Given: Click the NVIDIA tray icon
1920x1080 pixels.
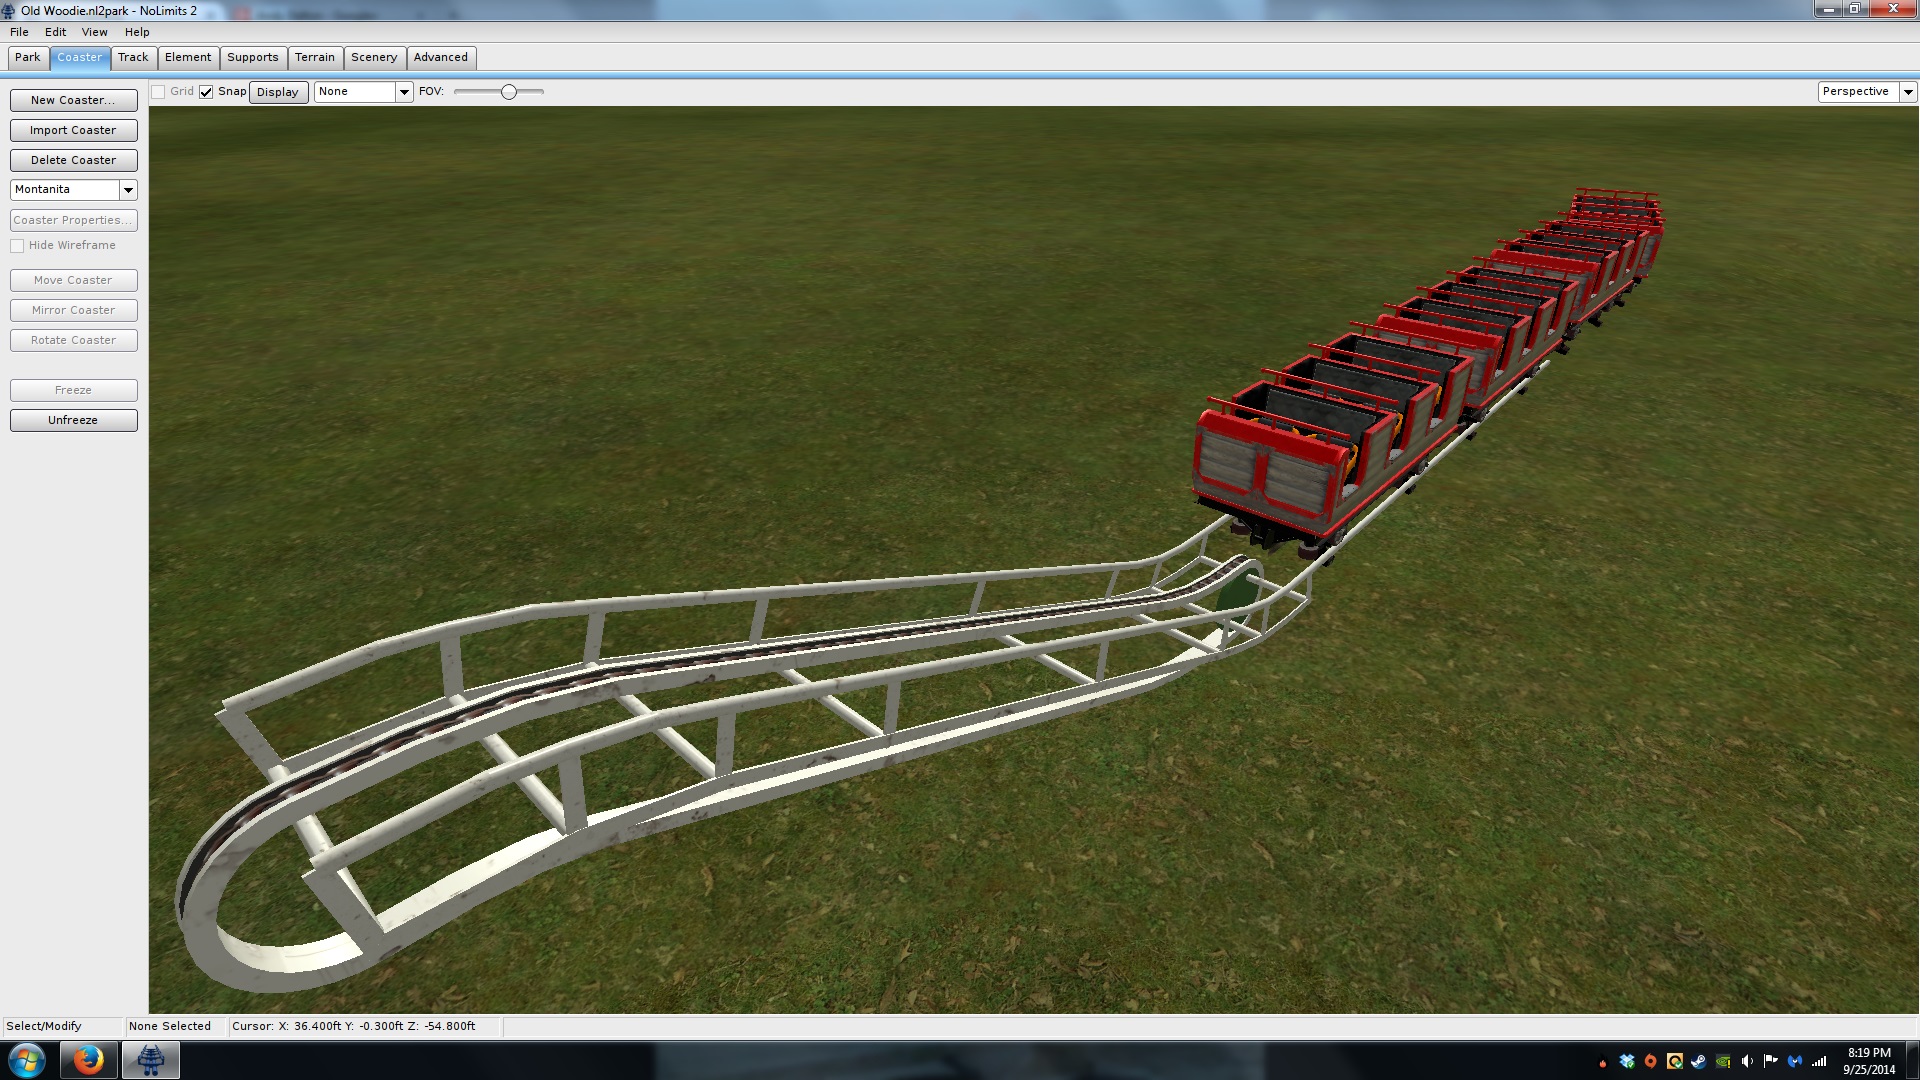Looking at the screenshot, I should pos(1722,1061).
